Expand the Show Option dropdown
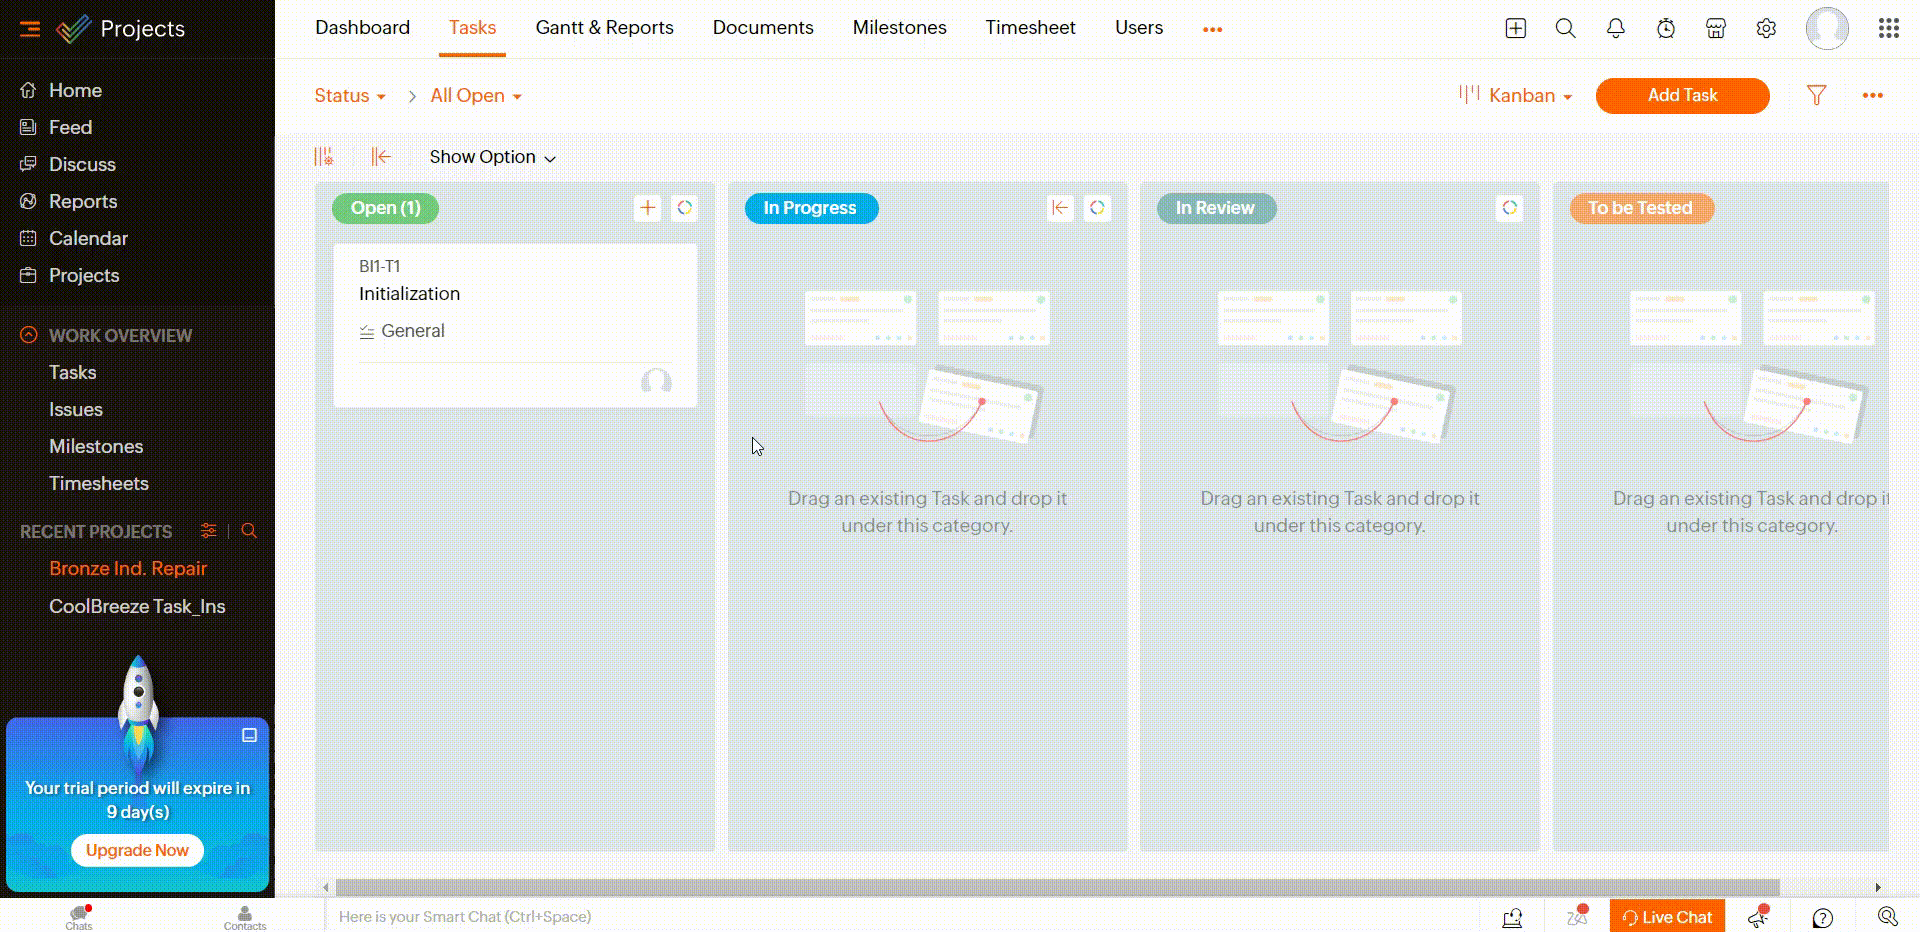Image resolution: width=1920 pixels, height=932 pixels. [x=492, y=157]
